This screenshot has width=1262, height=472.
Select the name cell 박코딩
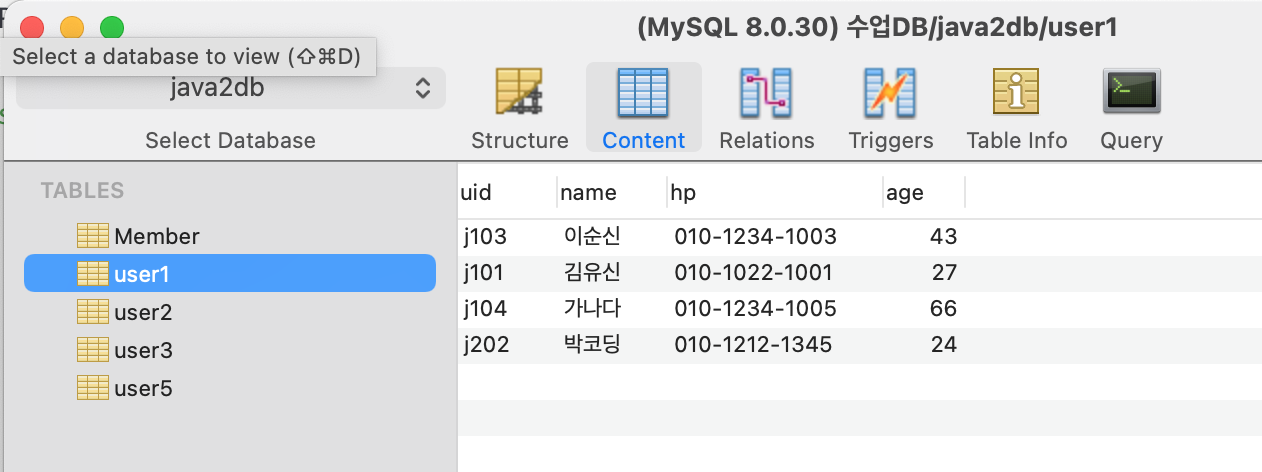(x=592, y=345)
